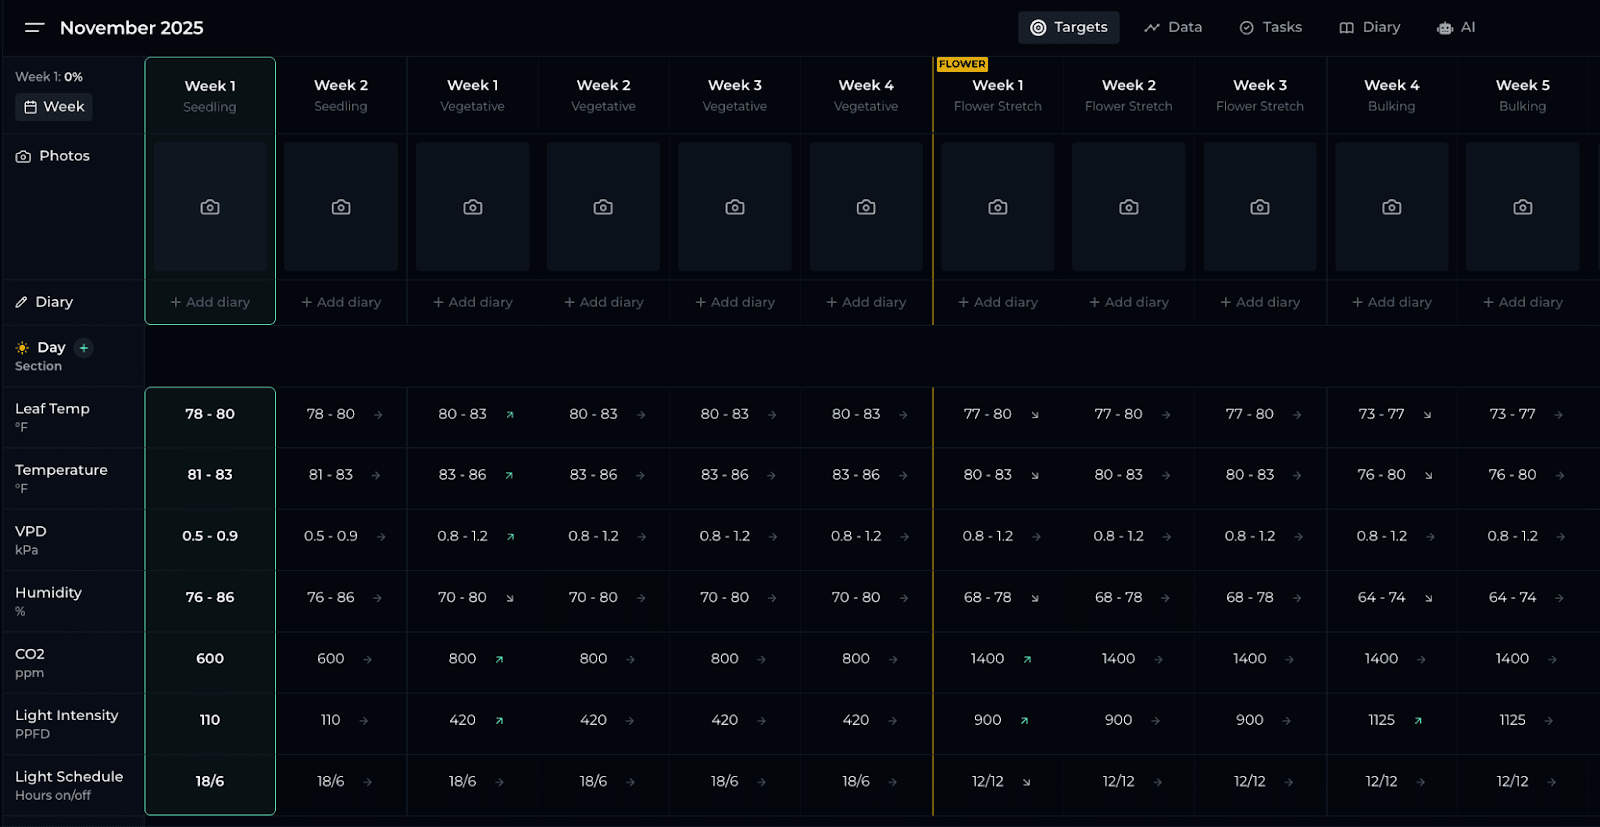1600x827 pixels.
Task: Click camera icon under Week 3 Vegetative
Action: [735, 207]
